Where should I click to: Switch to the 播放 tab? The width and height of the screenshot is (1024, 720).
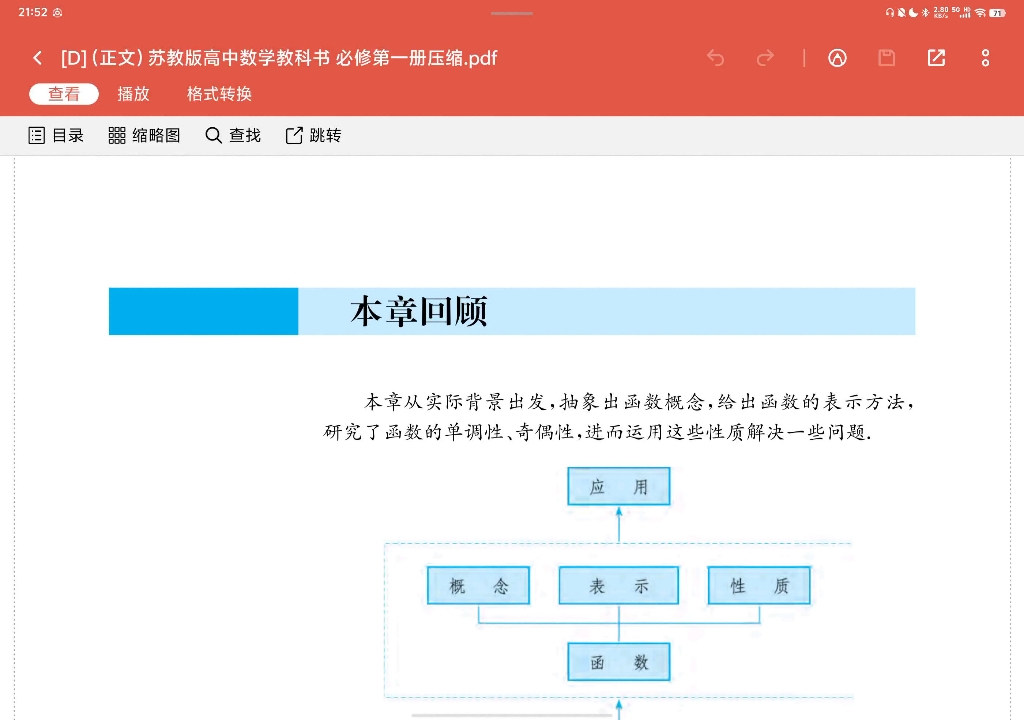(134, 94)
